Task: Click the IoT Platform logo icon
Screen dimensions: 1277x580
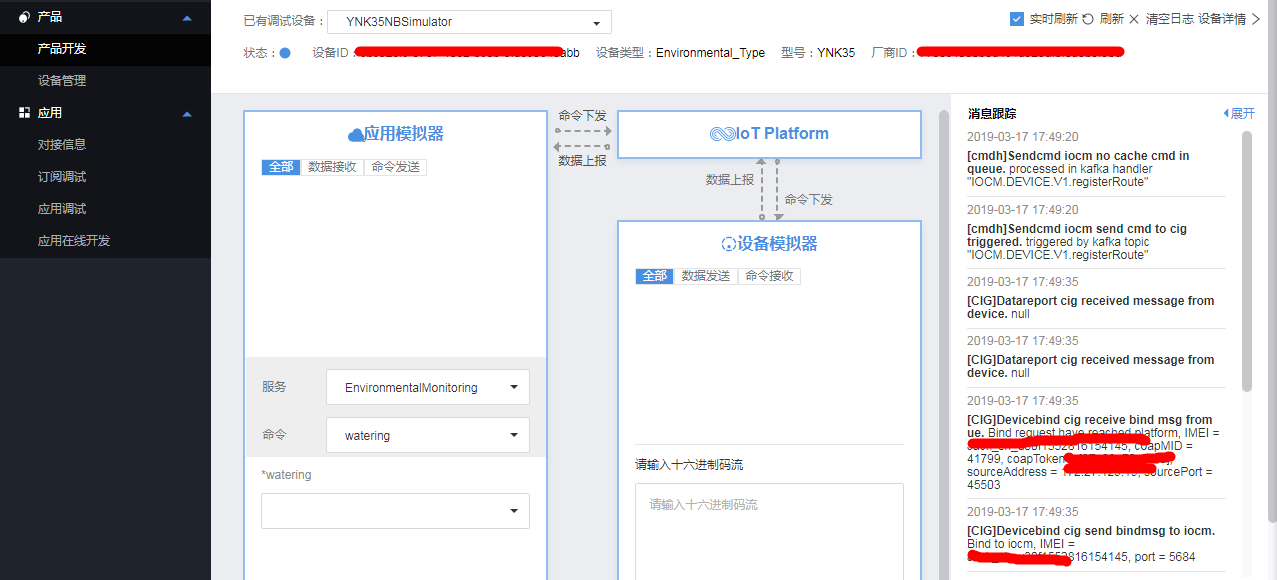Action: click(722, 134)
